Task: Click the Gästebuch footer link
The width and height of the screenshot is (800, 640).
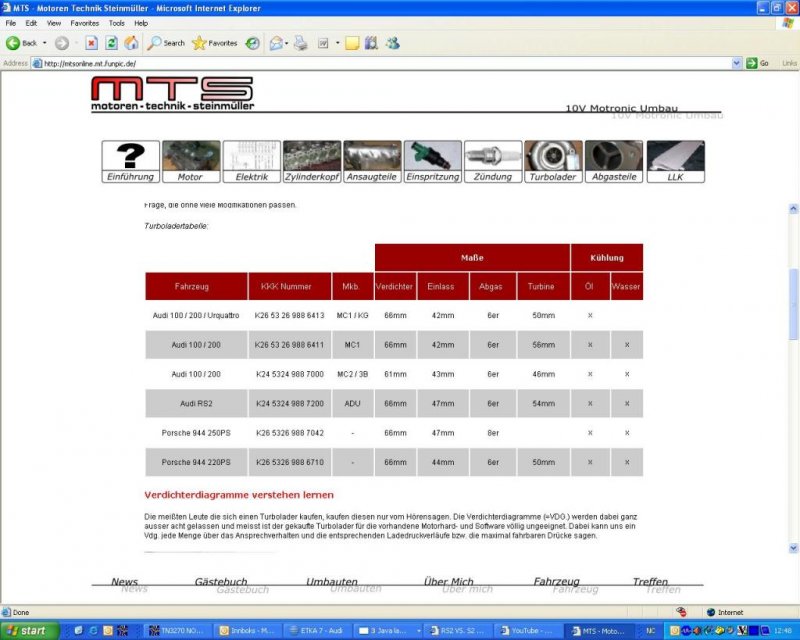Action: coord(220,581)
